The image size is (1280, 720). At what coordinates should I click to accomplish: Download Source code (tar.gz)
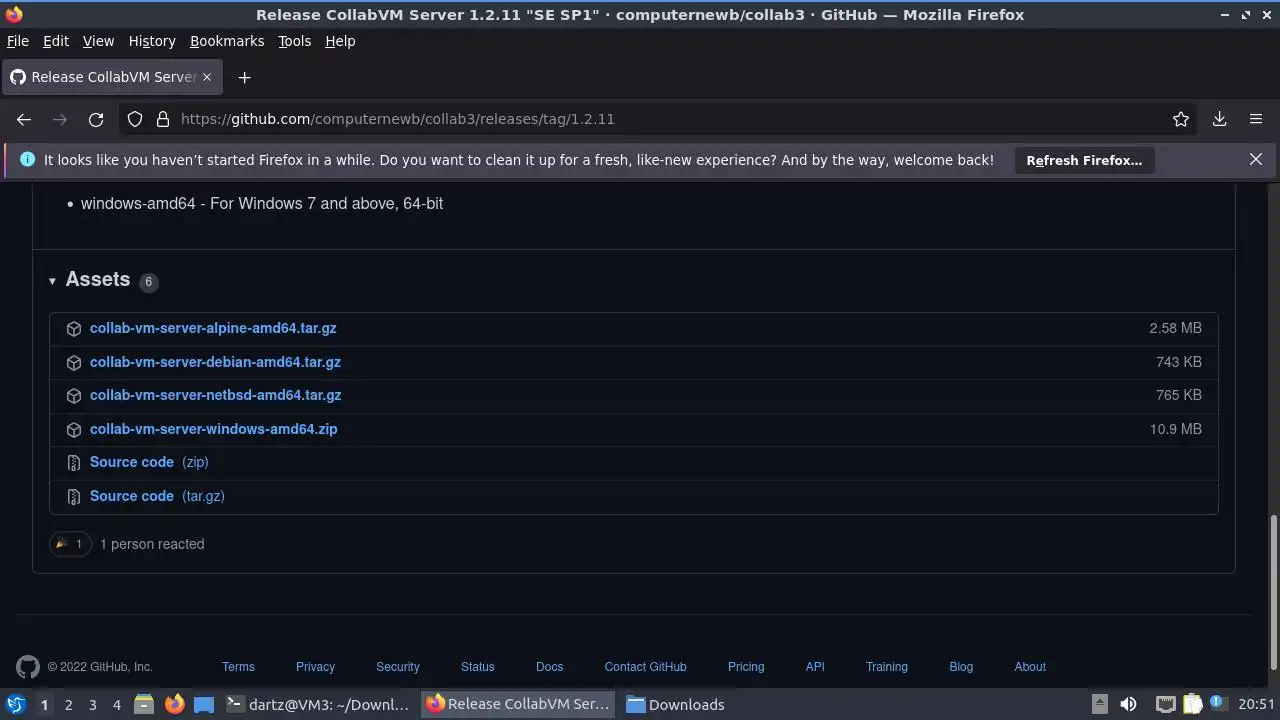(157, 496)
